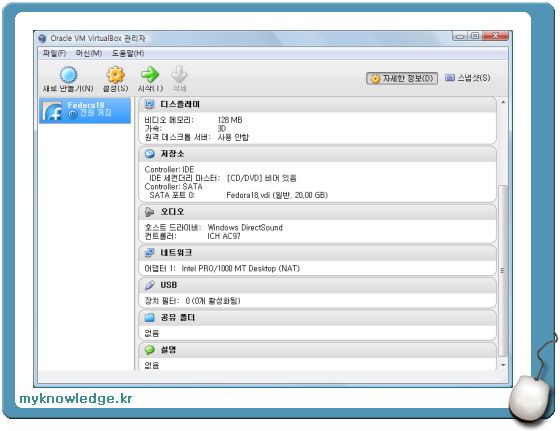Click Intel PRO/1000 MT Desktop (NAT) text
Image resolution: width=560 pixels, height=431 pixels.
(x=240, y=269)
